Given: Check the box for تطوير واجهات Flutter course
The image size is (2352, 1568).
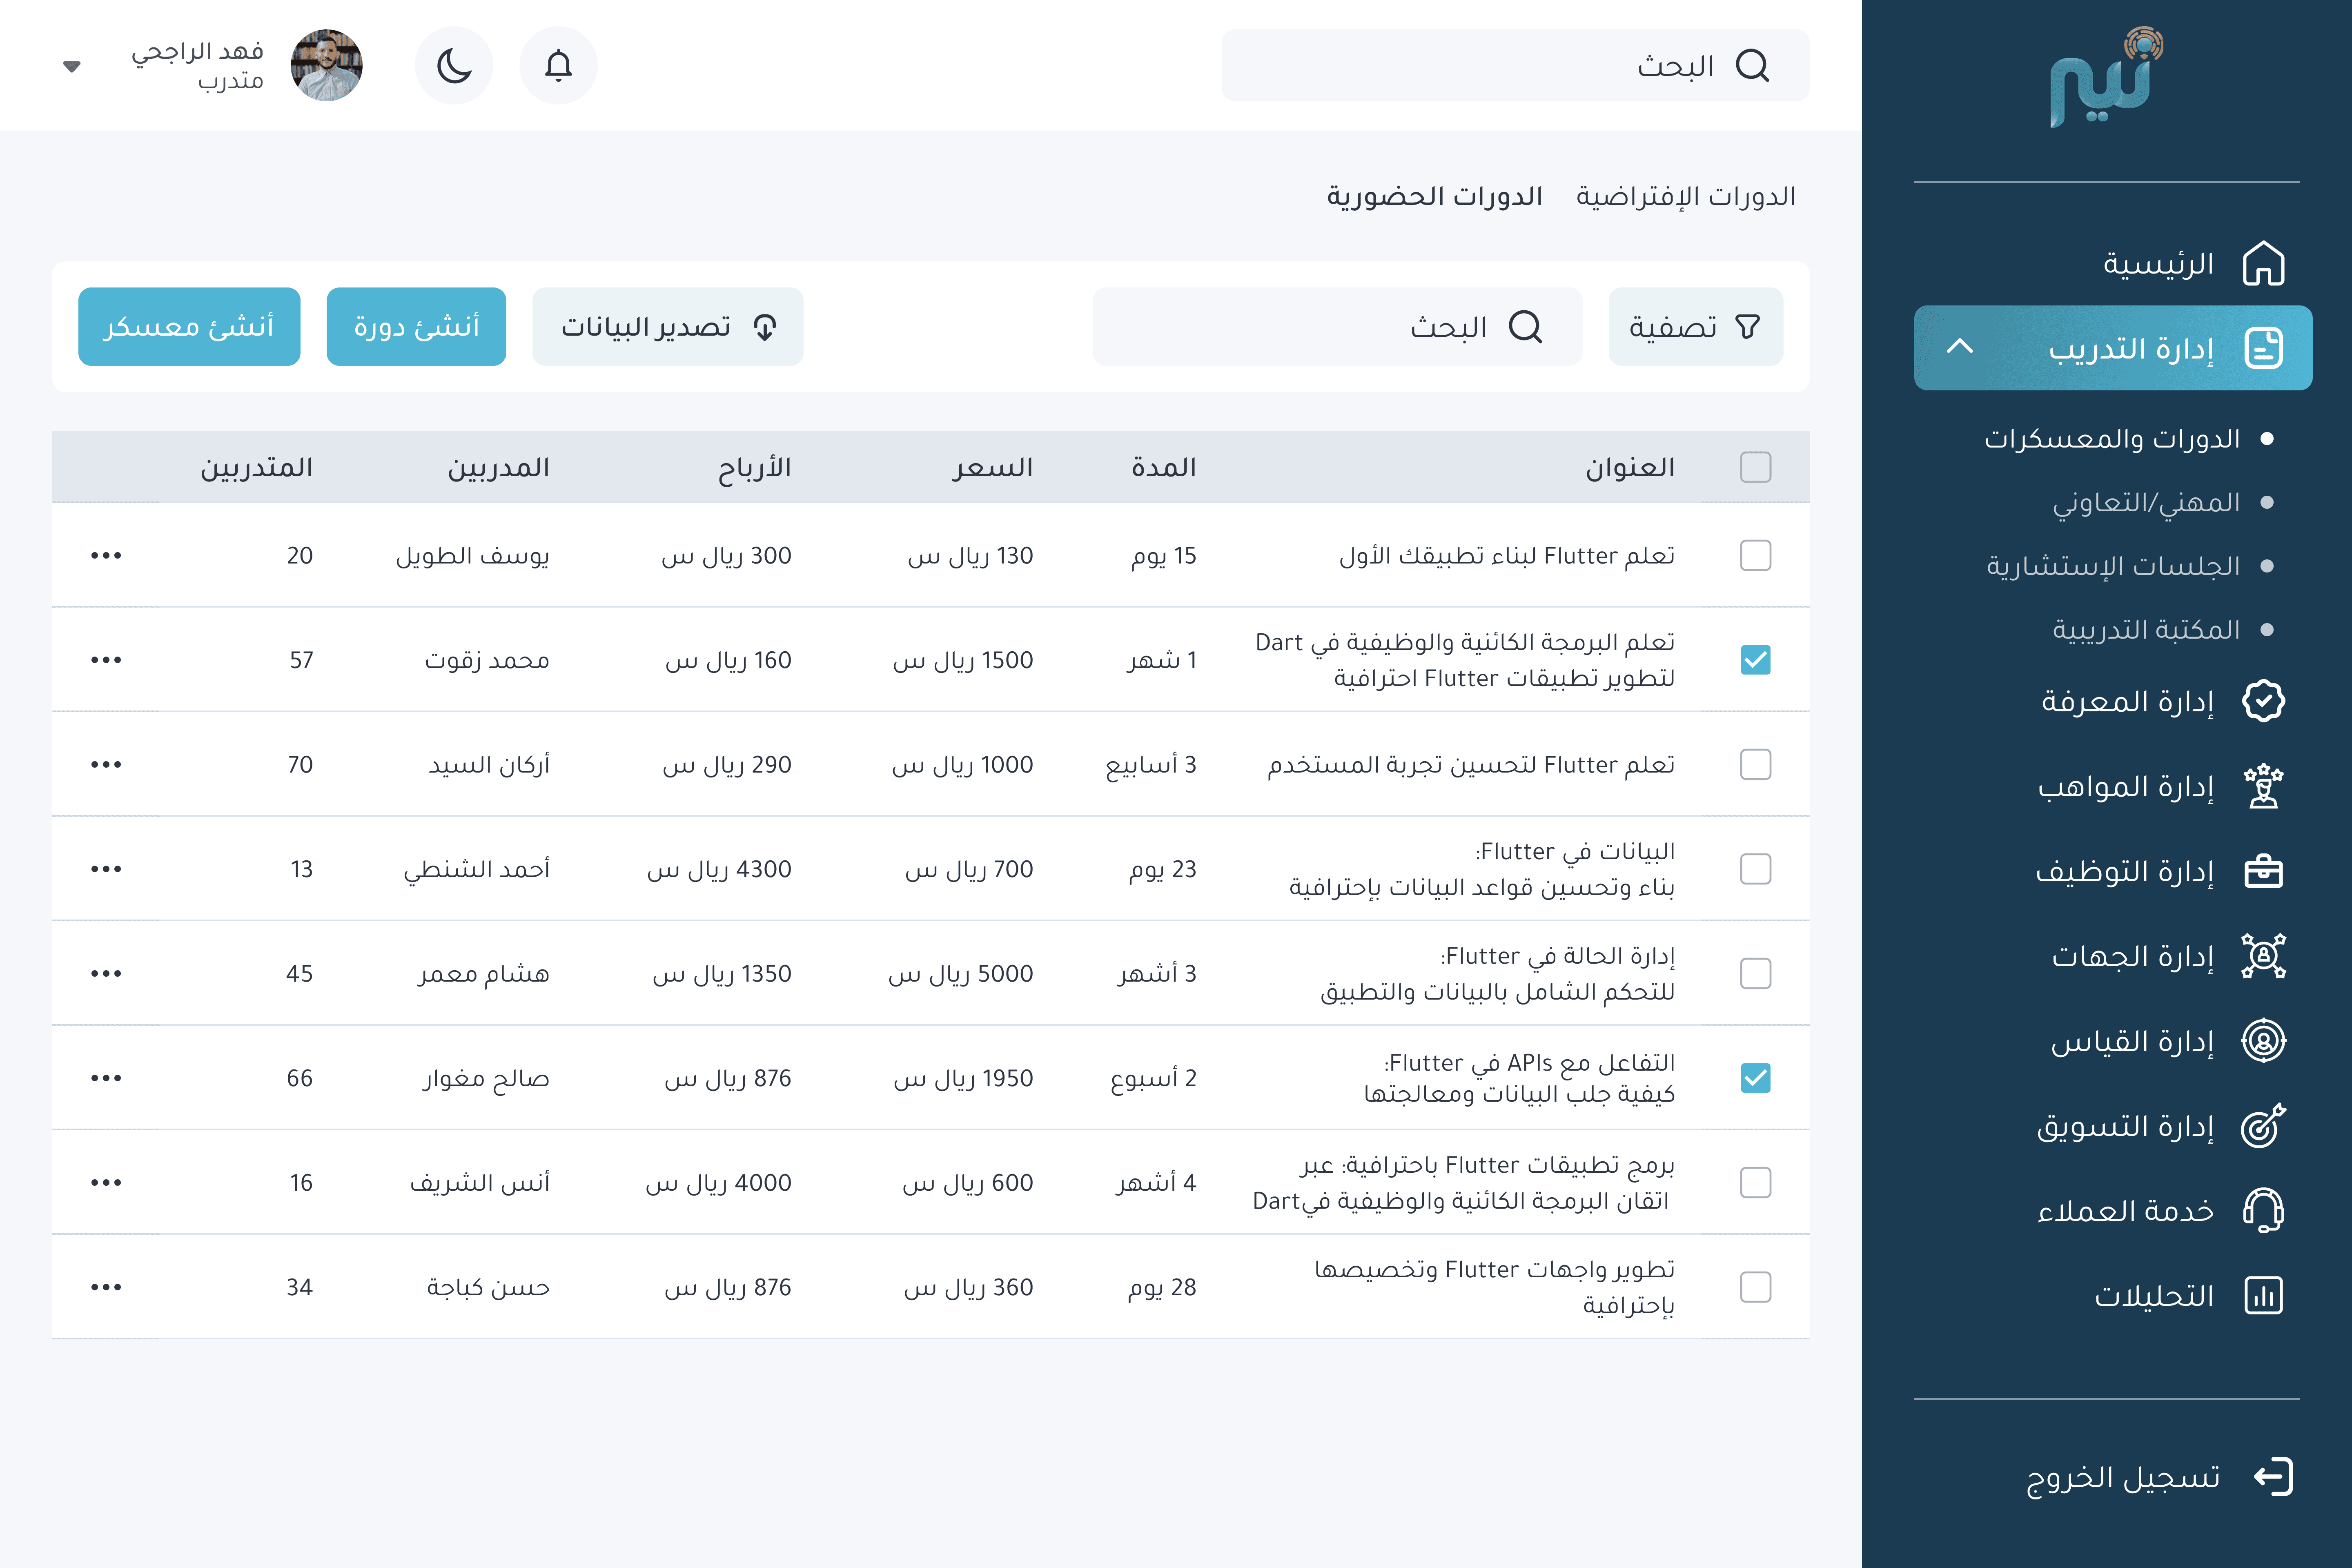Looking at the screenshot, I should pos(1755,1287).
